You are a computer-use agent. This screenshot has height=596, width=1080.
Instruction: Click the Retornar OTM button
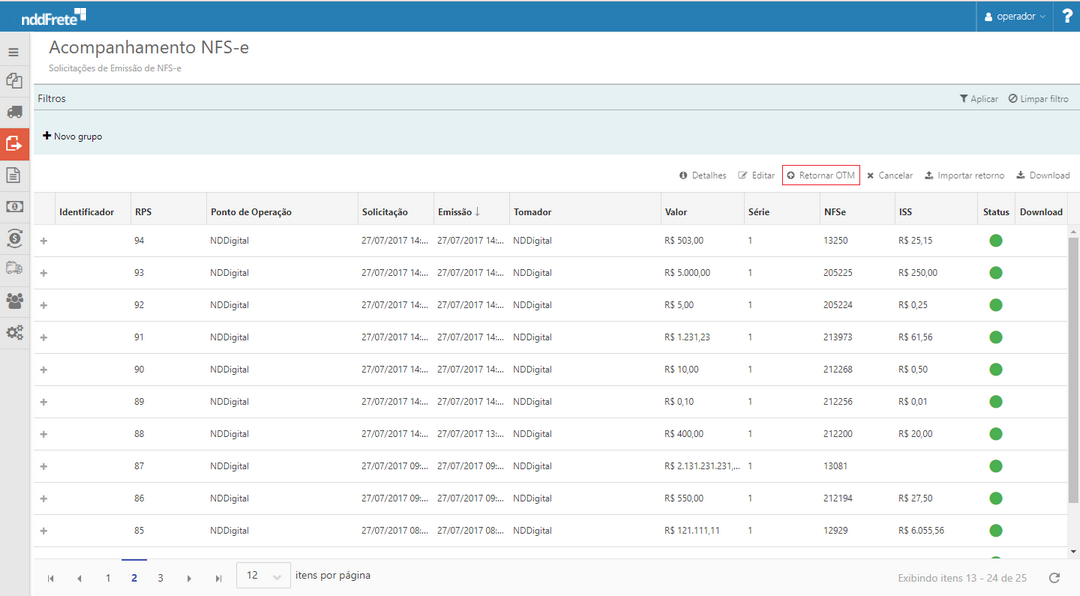pyautogui.click(x=821, y=175)
